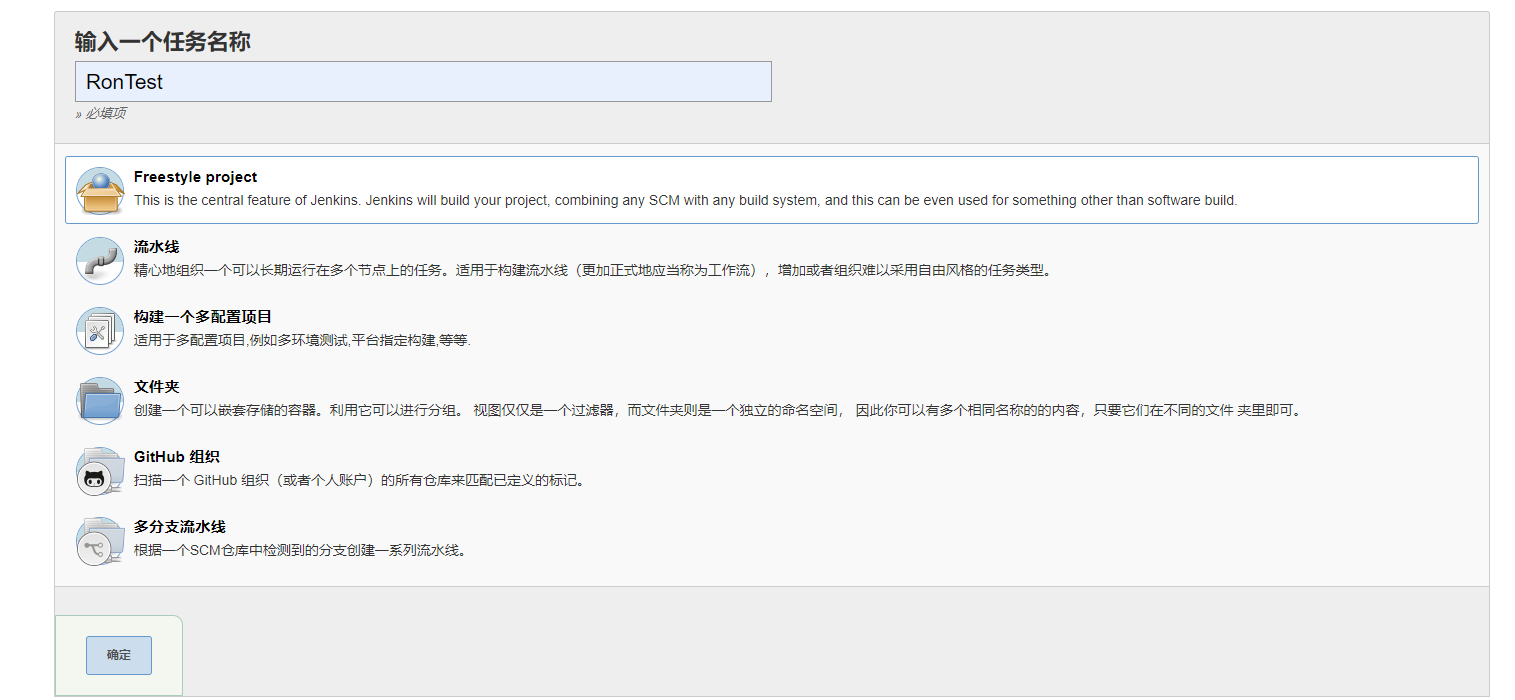Click in the RonTest task name field
Screen dimensions: 1515x700
(x=422, y=82)
